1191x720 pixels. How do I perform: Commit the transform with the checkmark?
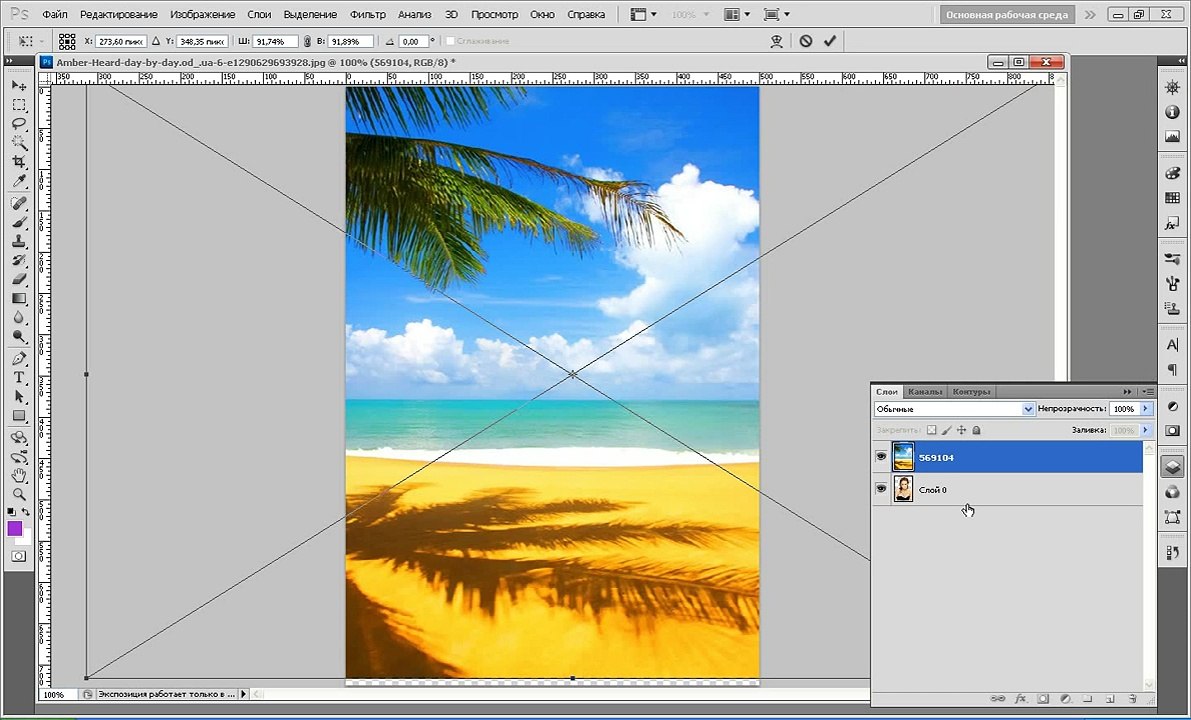tap(829, 41)
